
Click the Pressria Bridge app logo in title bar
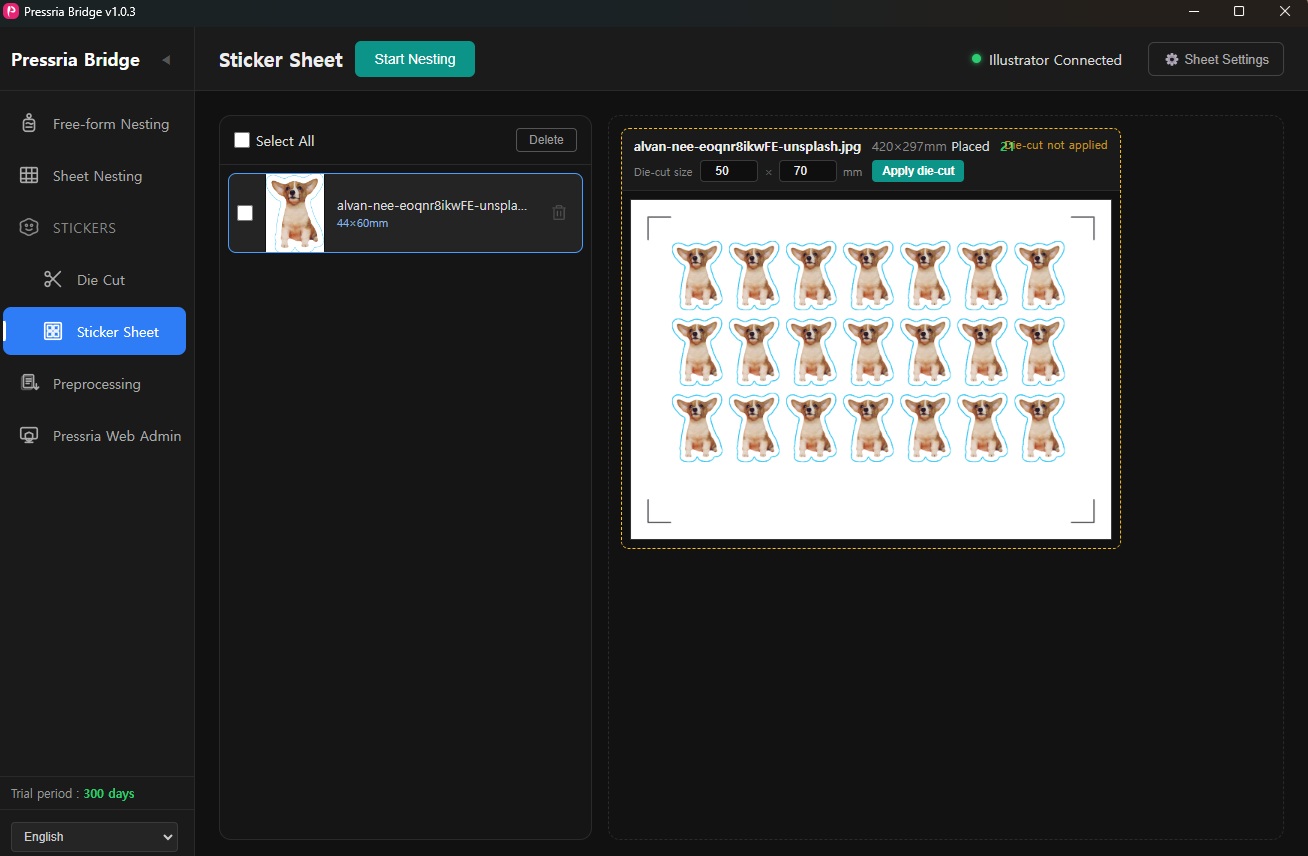(x=11, y=11)
